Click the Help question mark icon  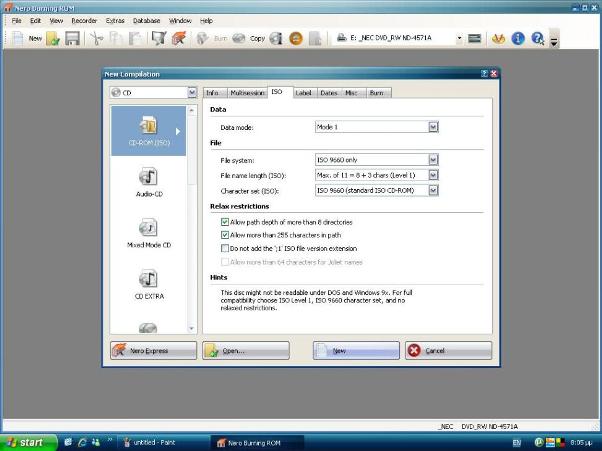[x=538, y=38]
